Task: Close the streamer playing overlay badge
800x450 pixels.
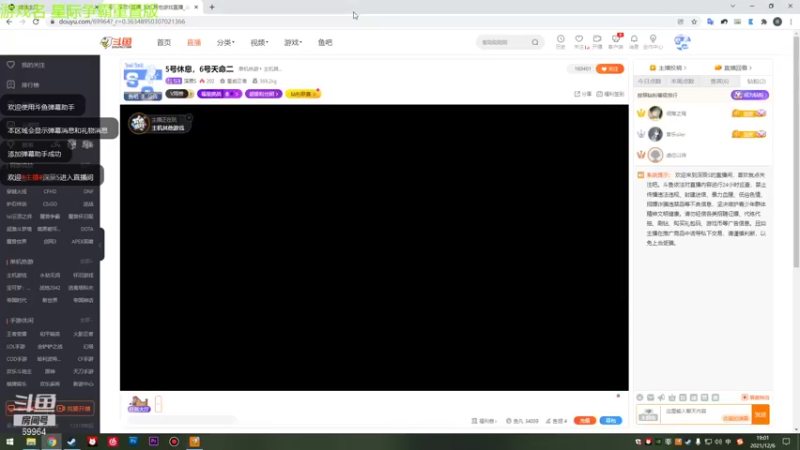Action: tap(189, 117)
